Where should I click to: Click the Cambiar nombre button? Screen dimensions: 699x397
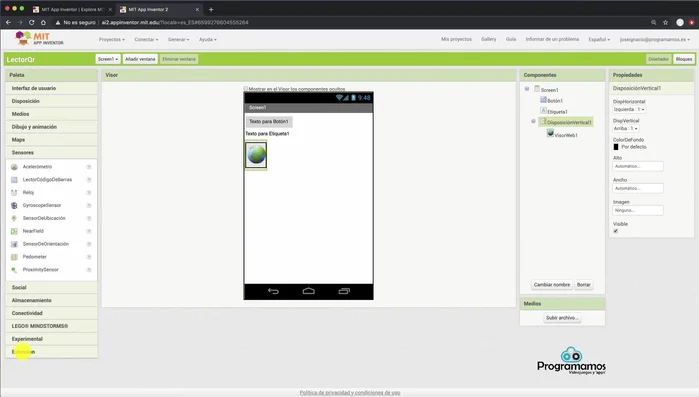551,284
